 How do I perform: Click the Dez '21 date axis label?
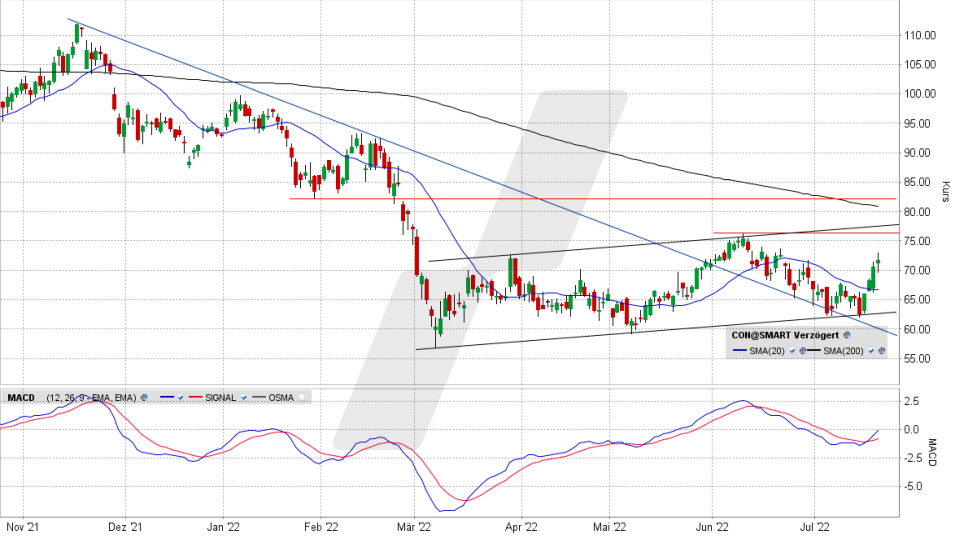click(124, 527)
